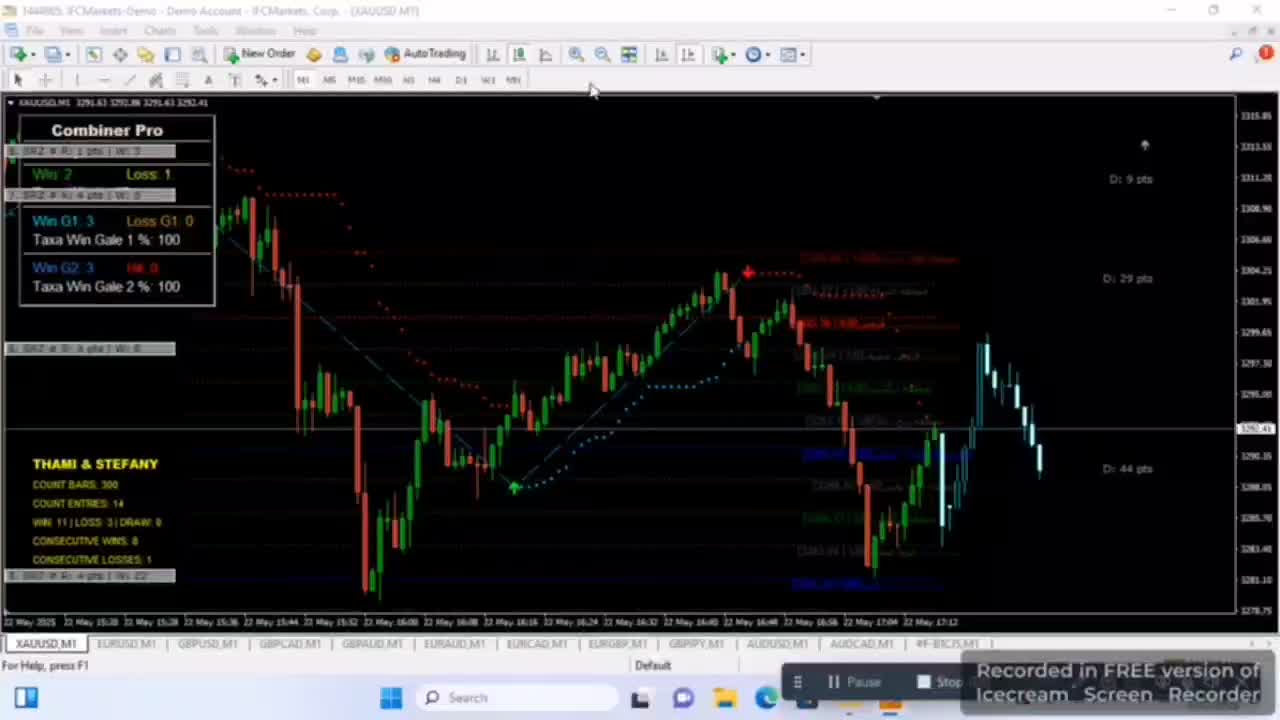Screen dimensions: 1280x720
Task: Click the Tile Windows icon
Action: tap(629, 54)
